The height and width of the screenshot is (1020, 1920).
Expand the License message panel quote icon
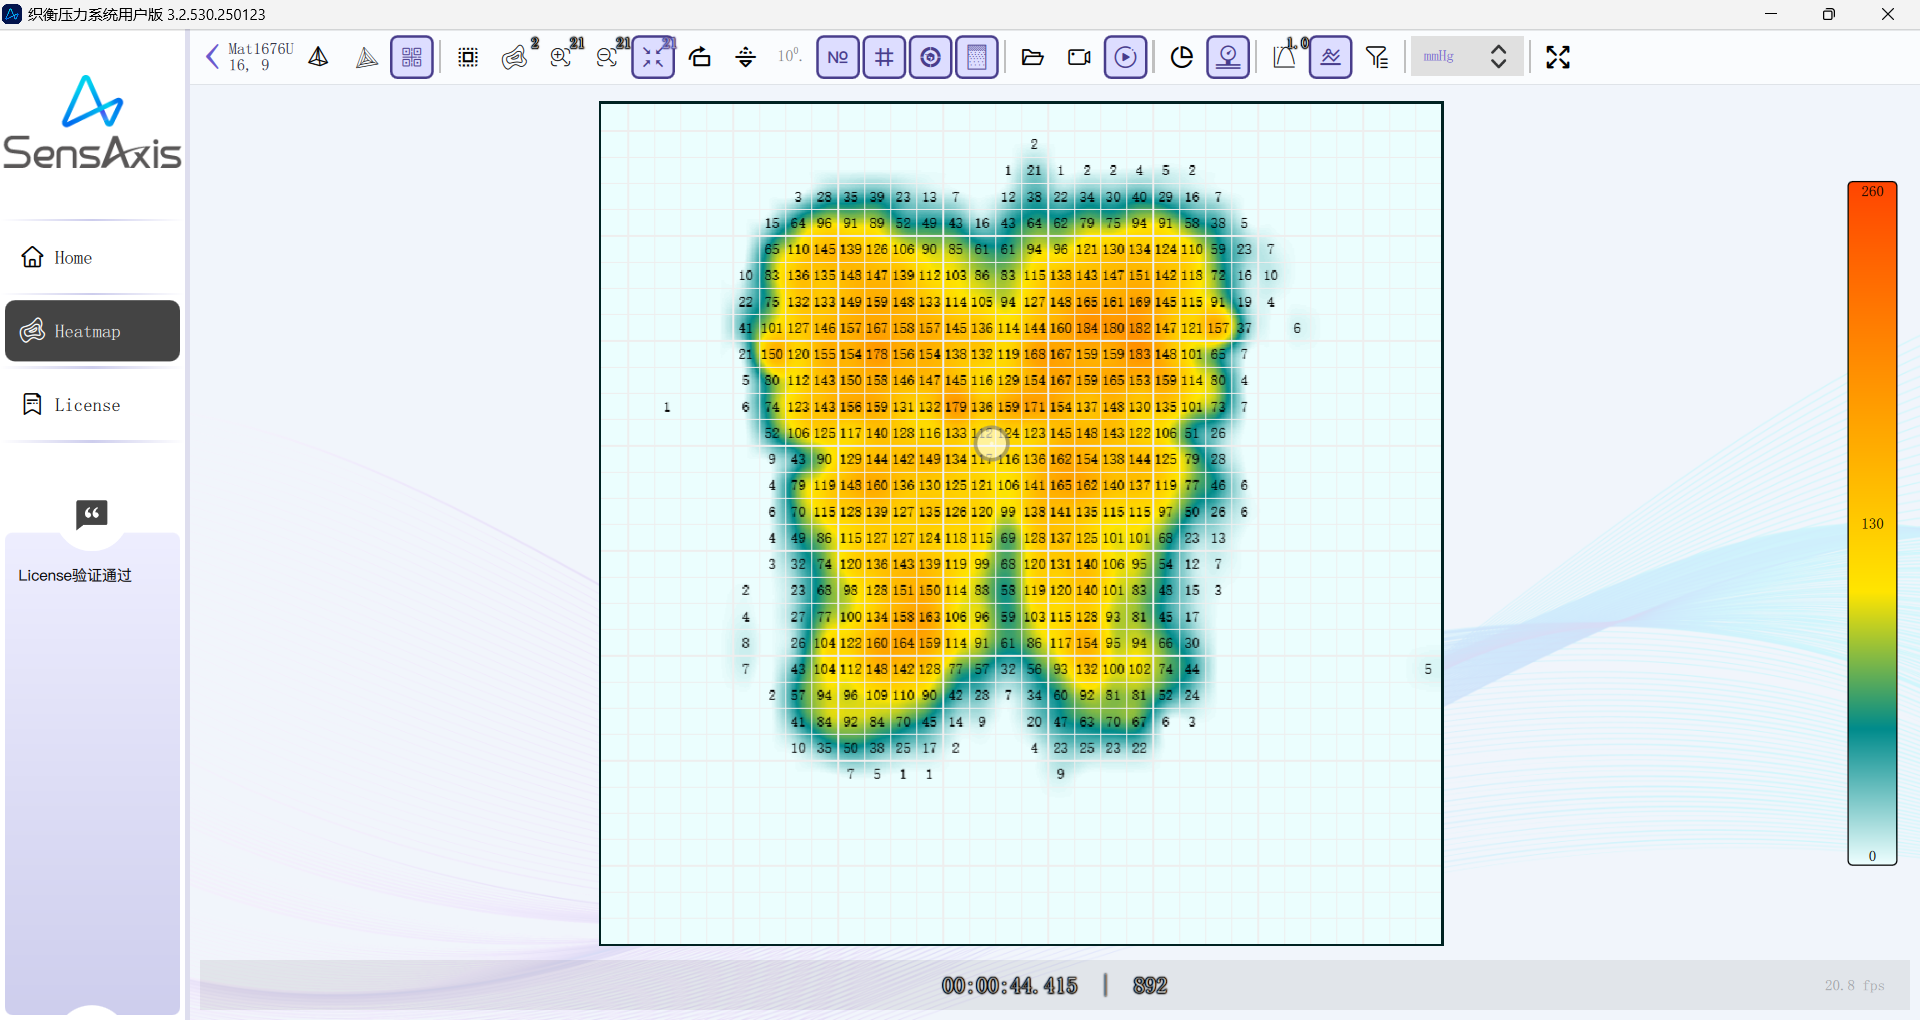point(92,514)
